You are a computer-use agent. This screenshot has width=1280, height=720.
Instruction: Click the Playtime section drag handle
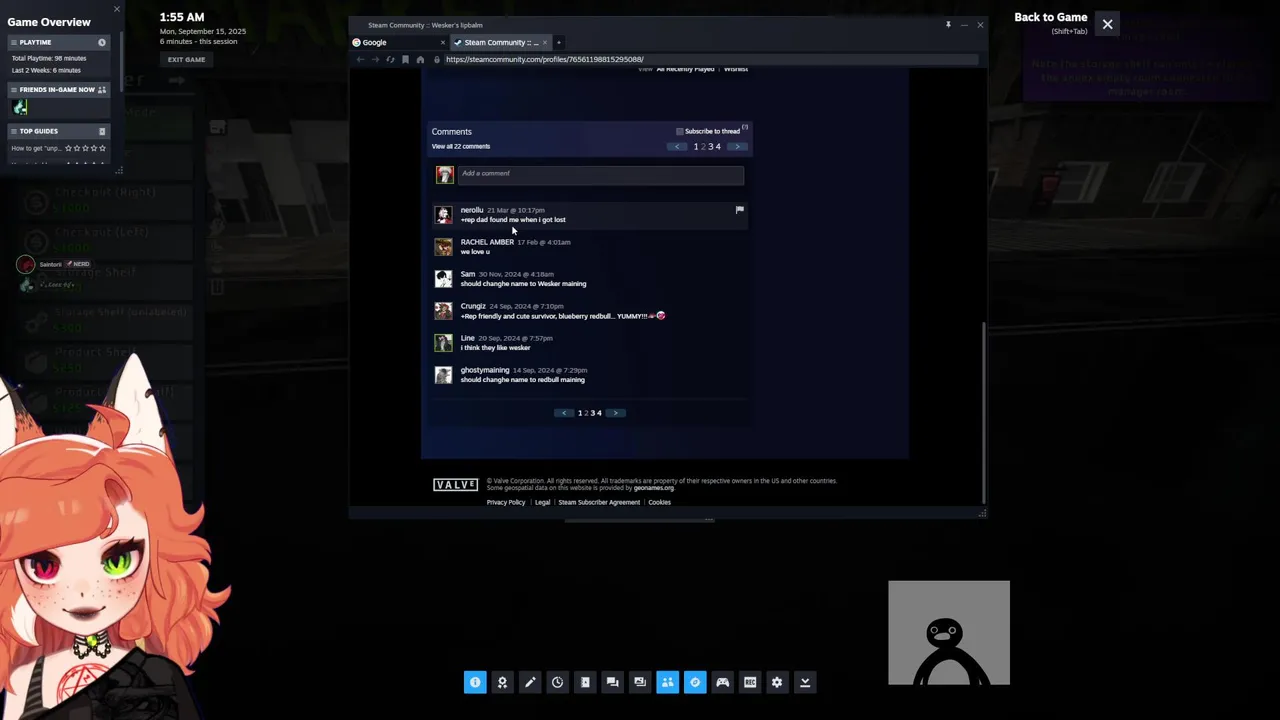13,42
